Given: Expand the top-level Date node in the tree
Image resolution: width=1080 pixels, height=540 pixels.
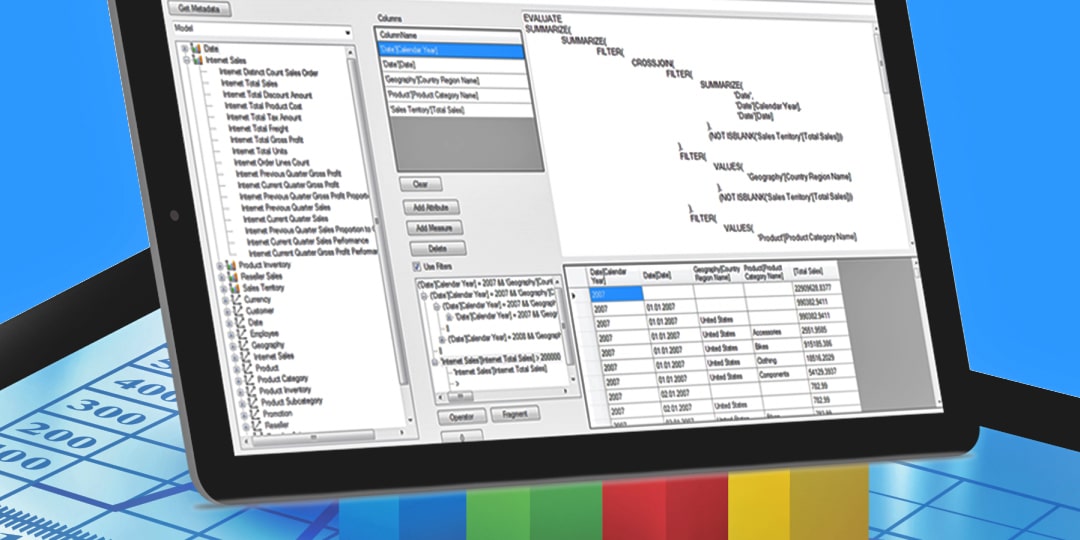Looking at the screenshot, I should point(184,50).
